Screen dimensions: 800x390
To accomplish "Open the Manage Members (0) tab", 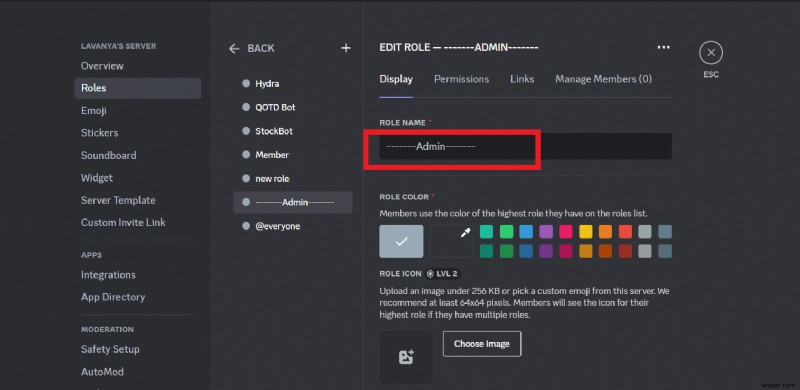I will (604, 79).
